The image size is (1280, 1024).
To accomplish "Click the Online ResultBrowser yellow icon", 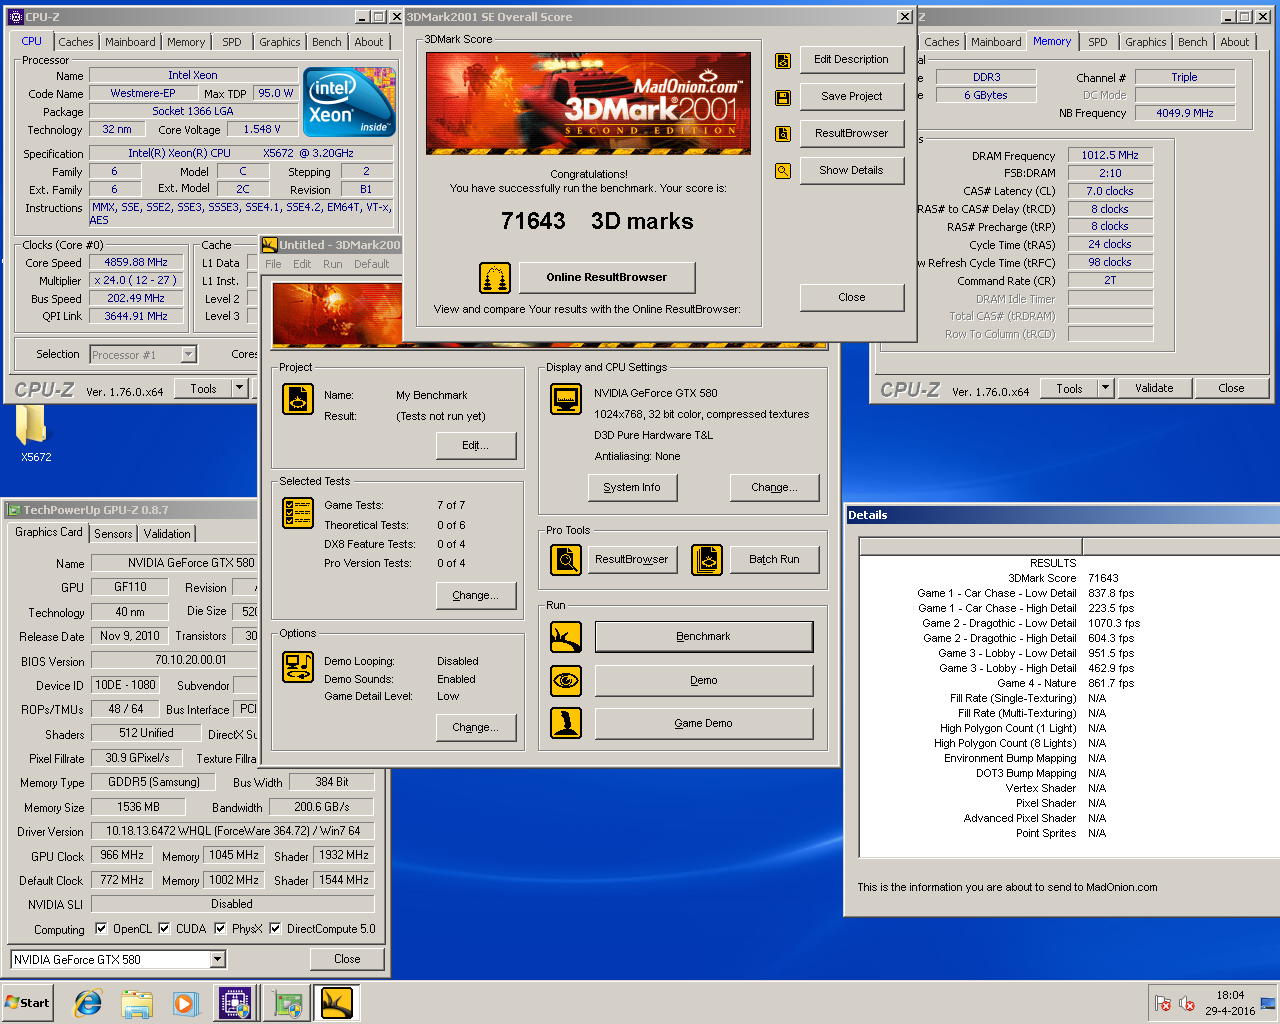I will pyautogui.click(x=495, y=278).
